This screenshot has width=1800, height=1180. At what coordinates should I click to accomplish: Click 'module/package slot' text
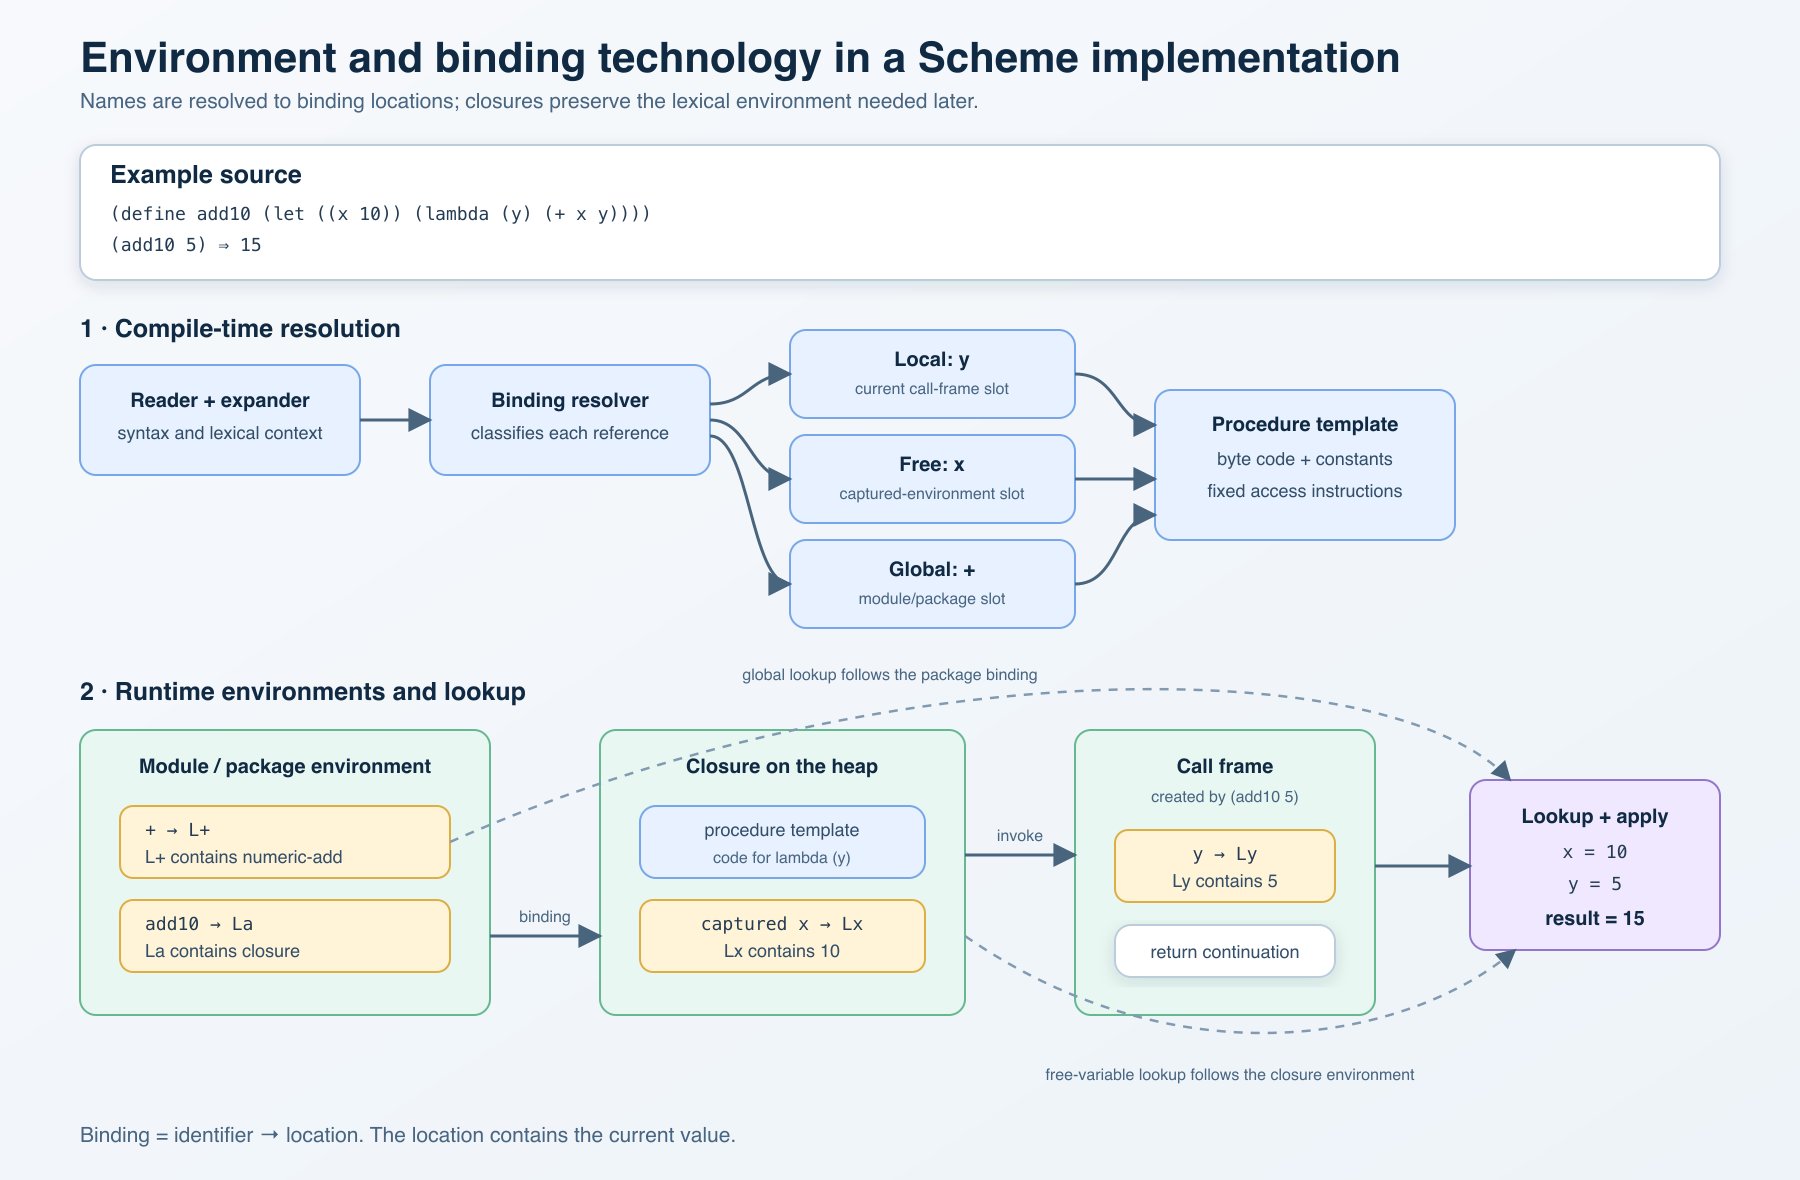coord(932,599)
